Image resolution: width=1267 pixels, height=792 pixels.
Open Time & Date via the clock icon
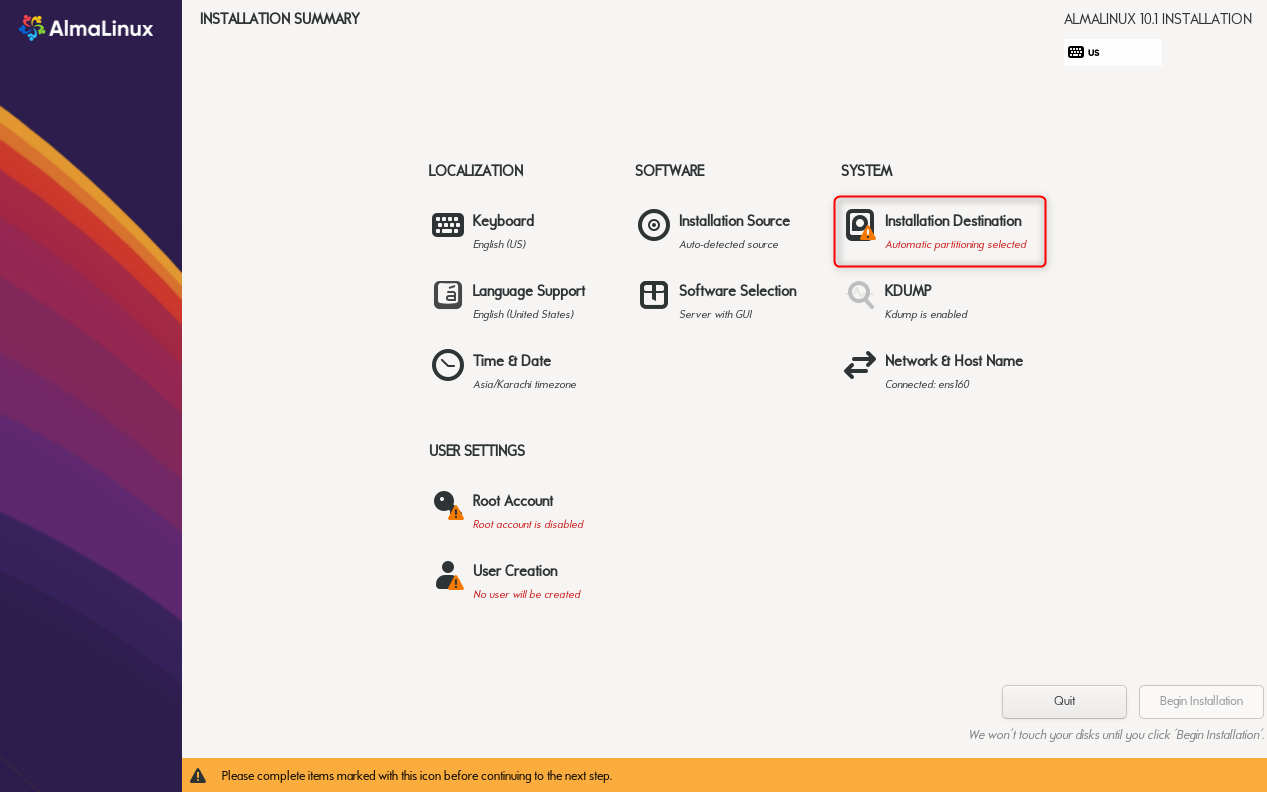[x=447, y=365]
